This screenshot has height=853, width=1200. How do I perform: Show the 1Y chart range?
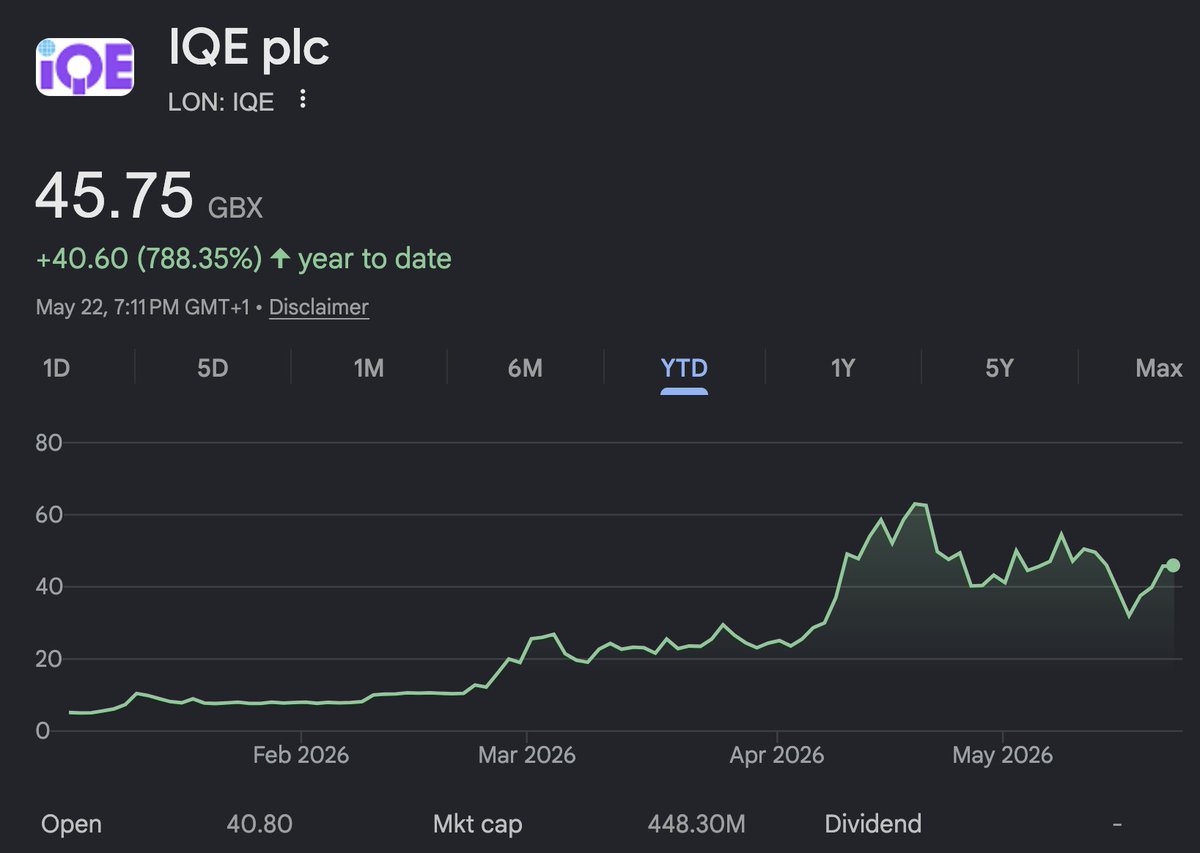tap(843, 368)
